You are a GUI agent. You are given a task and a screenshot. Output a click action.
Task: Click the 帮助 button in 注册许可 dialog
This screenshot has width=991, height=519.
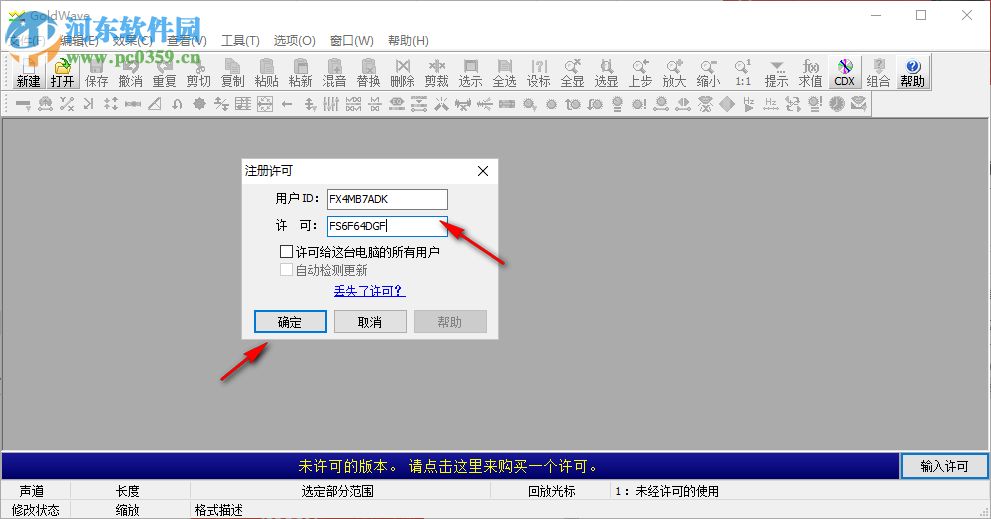pyautogui.click(x=450, y=322)
